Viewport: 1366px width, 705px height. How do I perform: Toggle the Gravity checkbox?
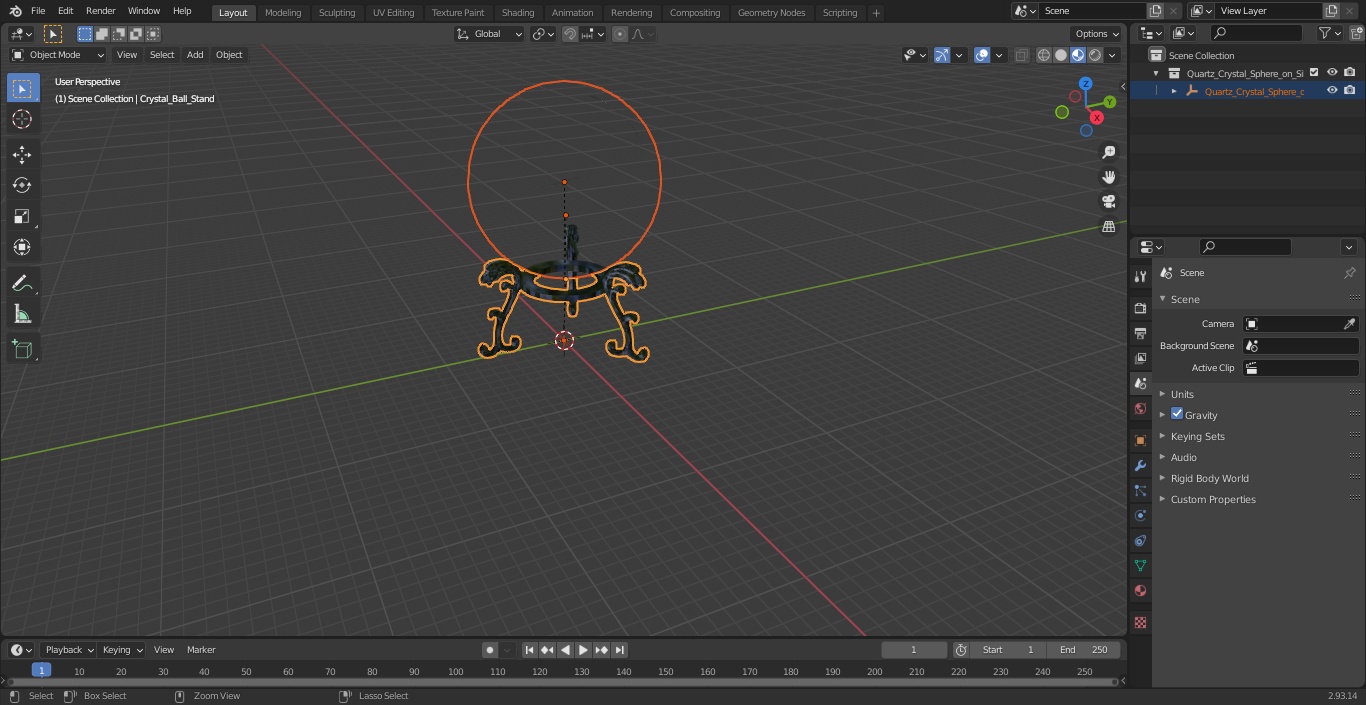pyautogui.click(x=1177, y=414)
